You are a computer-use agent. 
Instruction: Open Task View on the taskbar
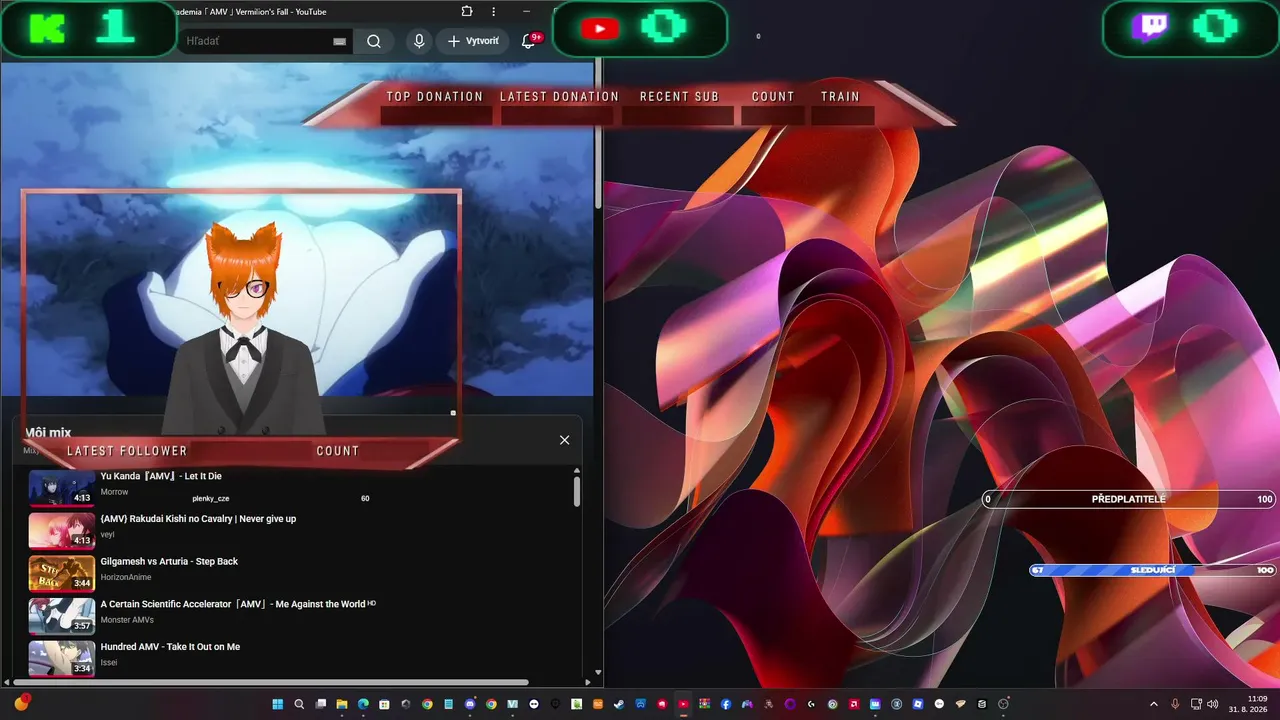[321, 704]
